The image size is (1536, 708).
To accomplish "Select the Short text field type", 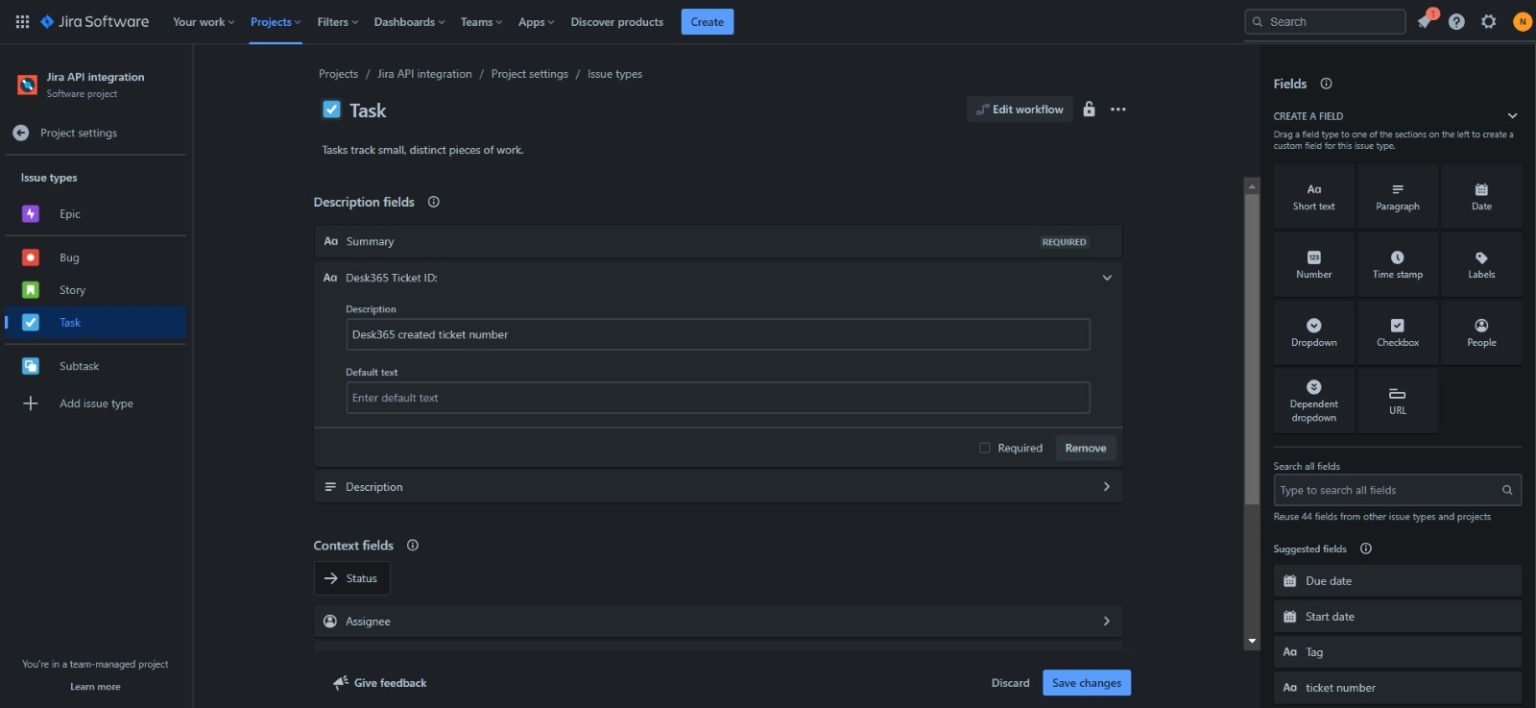I will pos(1313,196).
